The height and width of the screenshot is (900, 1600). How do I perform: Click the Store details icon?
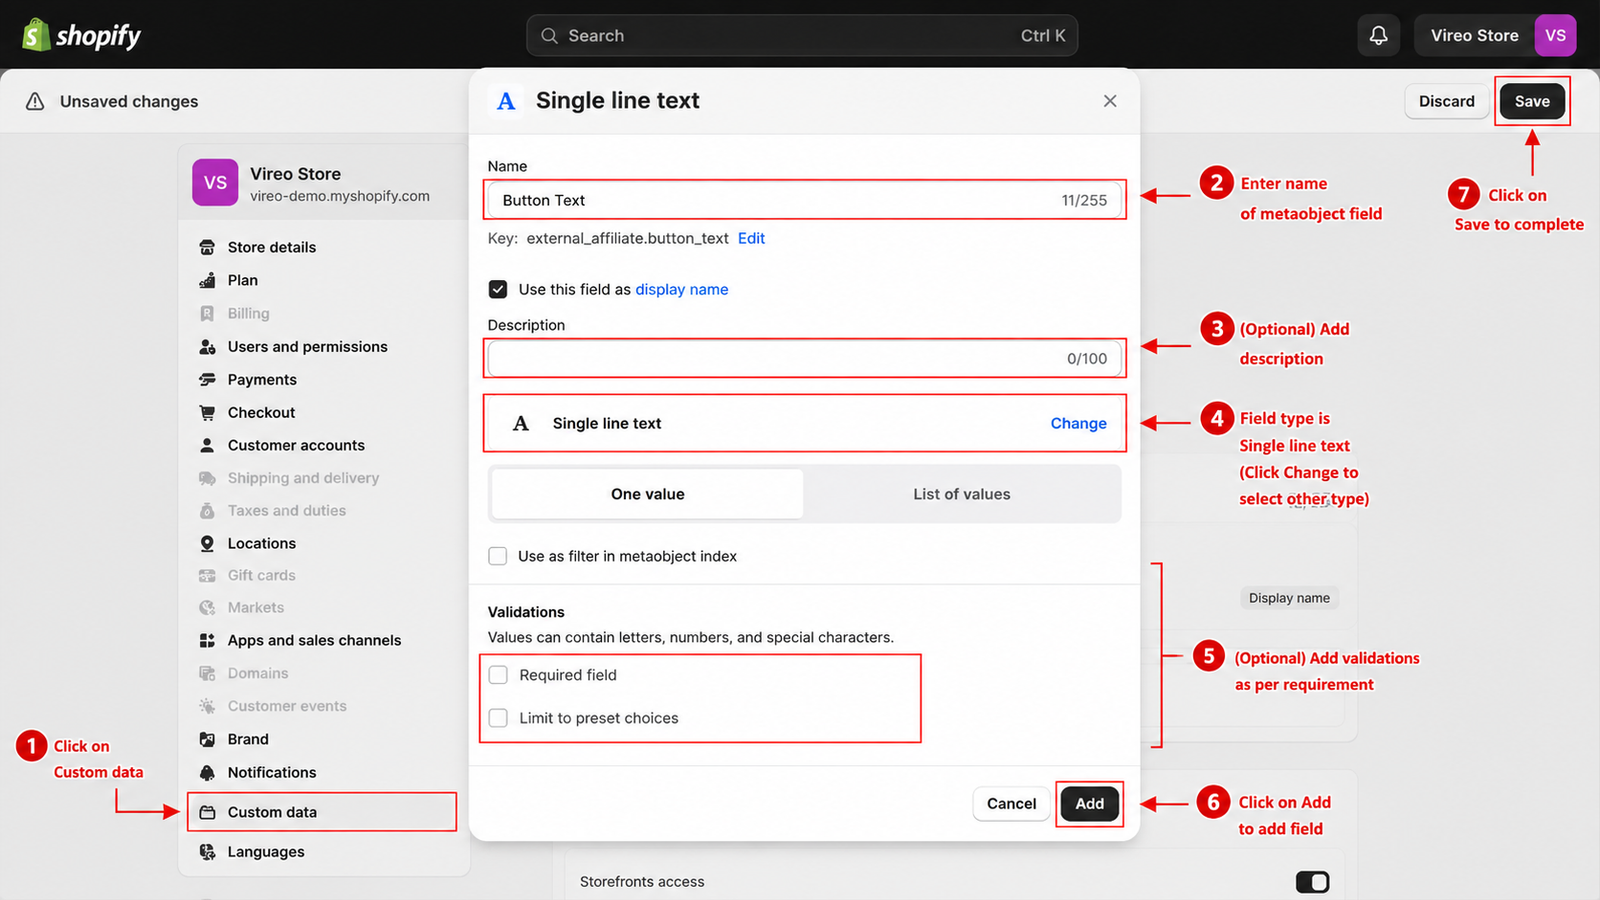(x=207, y=247)
